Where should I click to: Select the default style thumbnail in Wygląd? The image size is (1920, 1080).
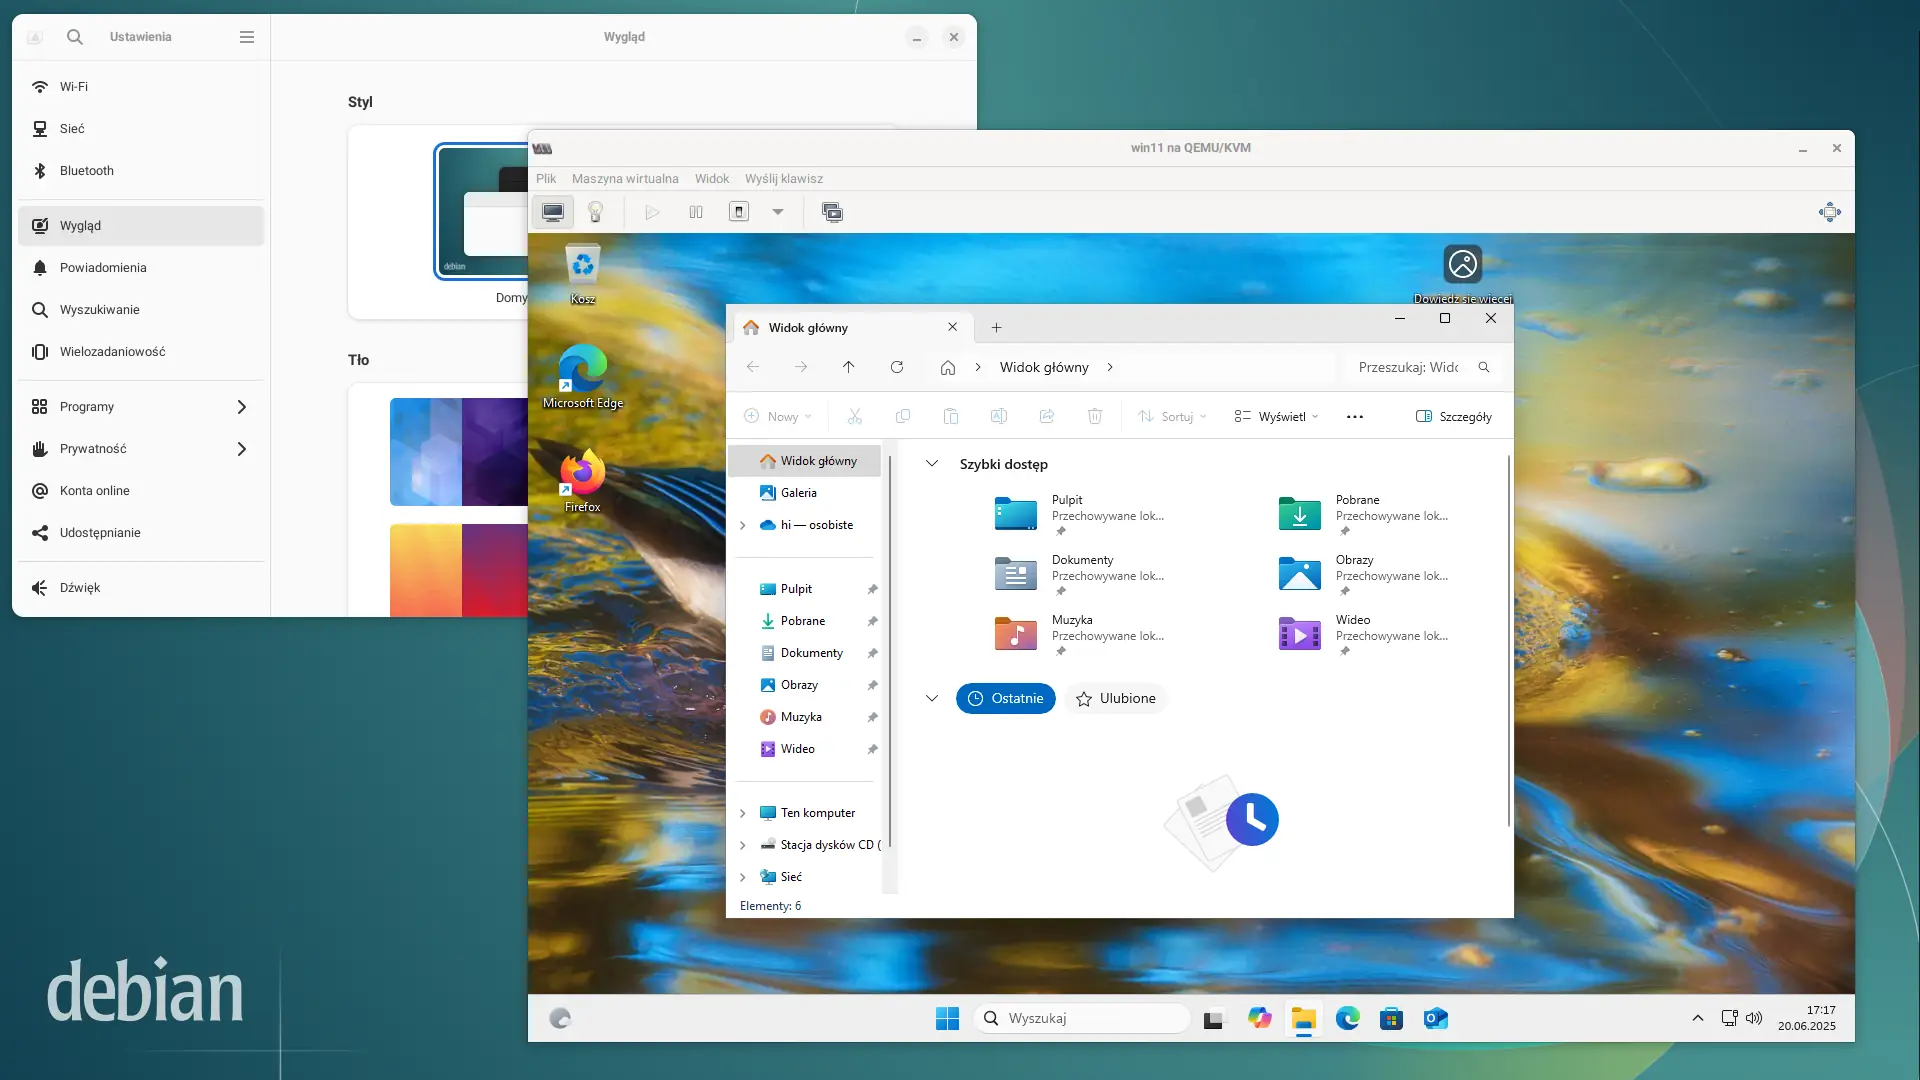coord(482,212)
